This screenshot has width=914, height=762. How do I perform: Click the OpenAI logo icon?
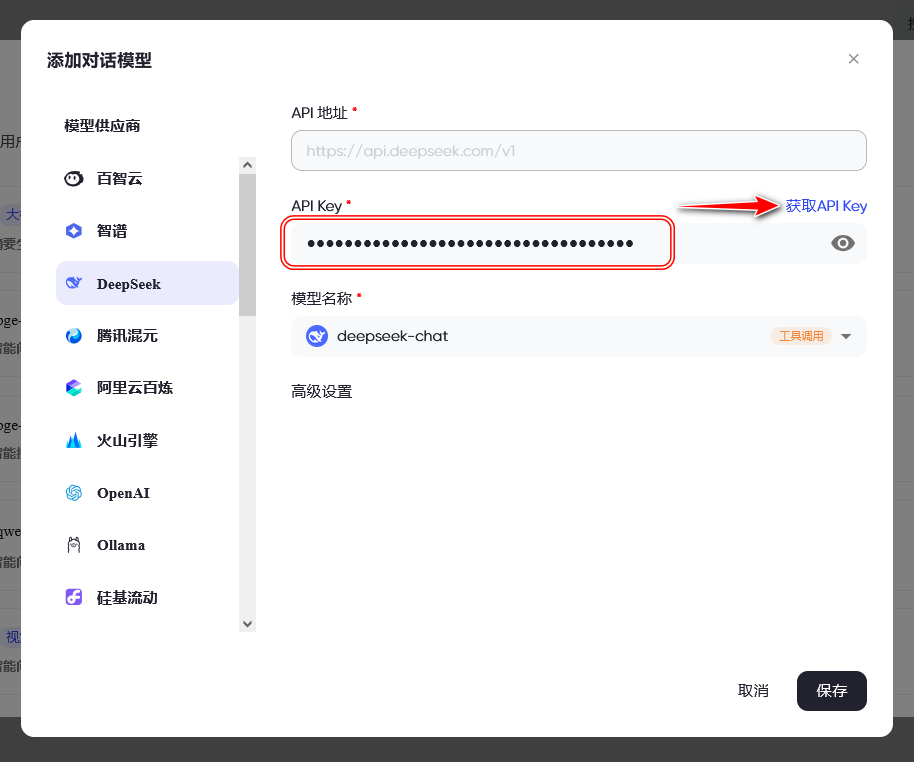tap(73, 493)
